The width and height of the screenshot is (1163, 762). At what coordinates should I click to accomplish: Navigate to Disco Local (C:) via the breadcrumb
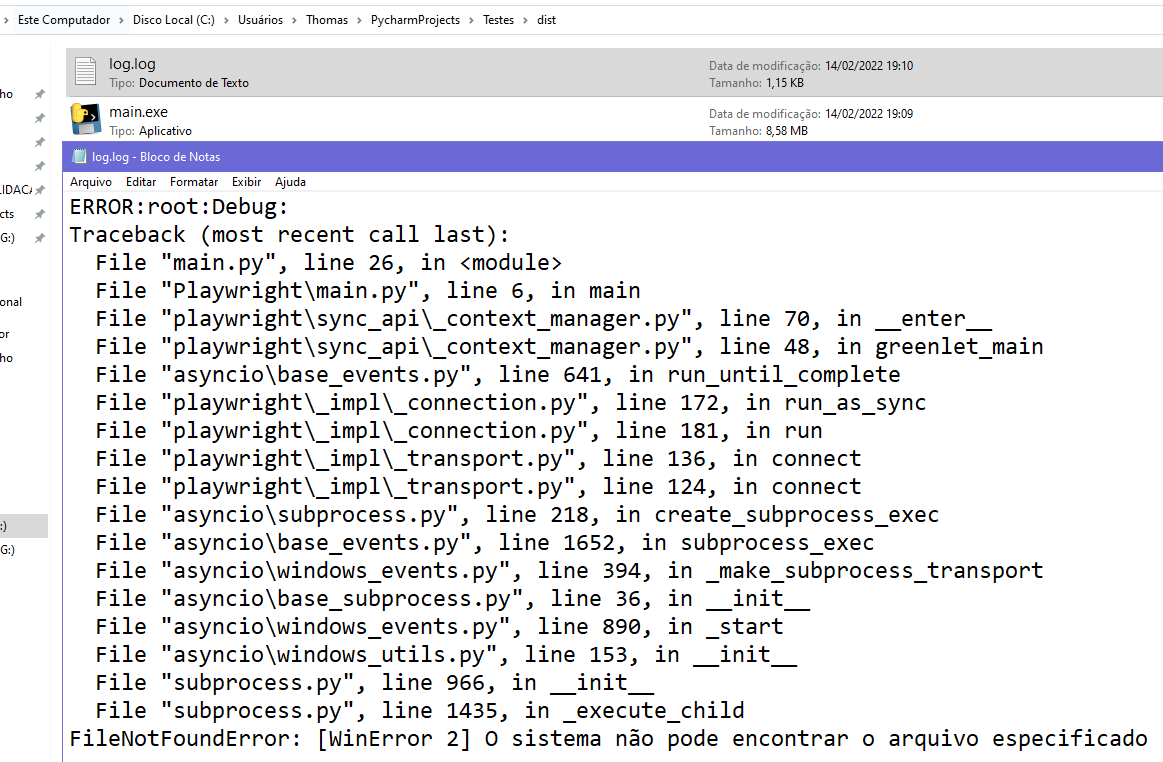pyautogui.click(x=173, y=19)
